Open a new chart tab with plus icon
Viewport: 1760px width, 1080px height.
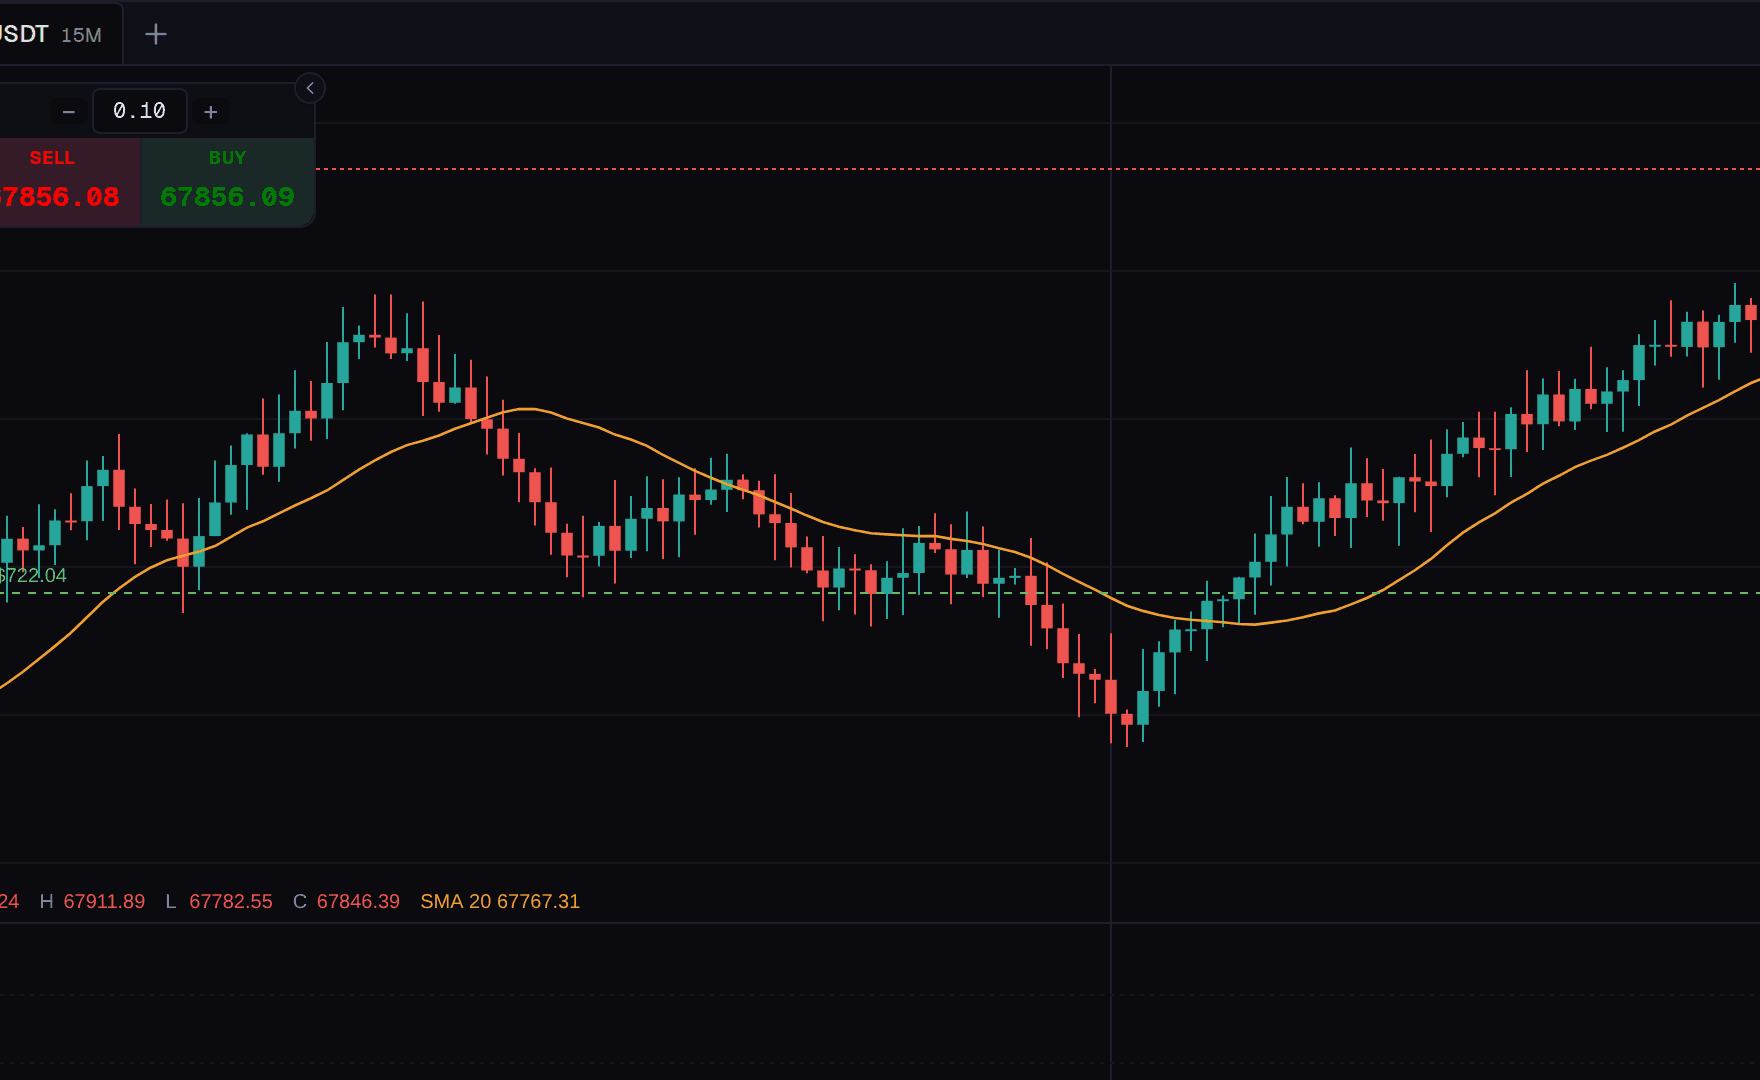[x=156, y=34]
